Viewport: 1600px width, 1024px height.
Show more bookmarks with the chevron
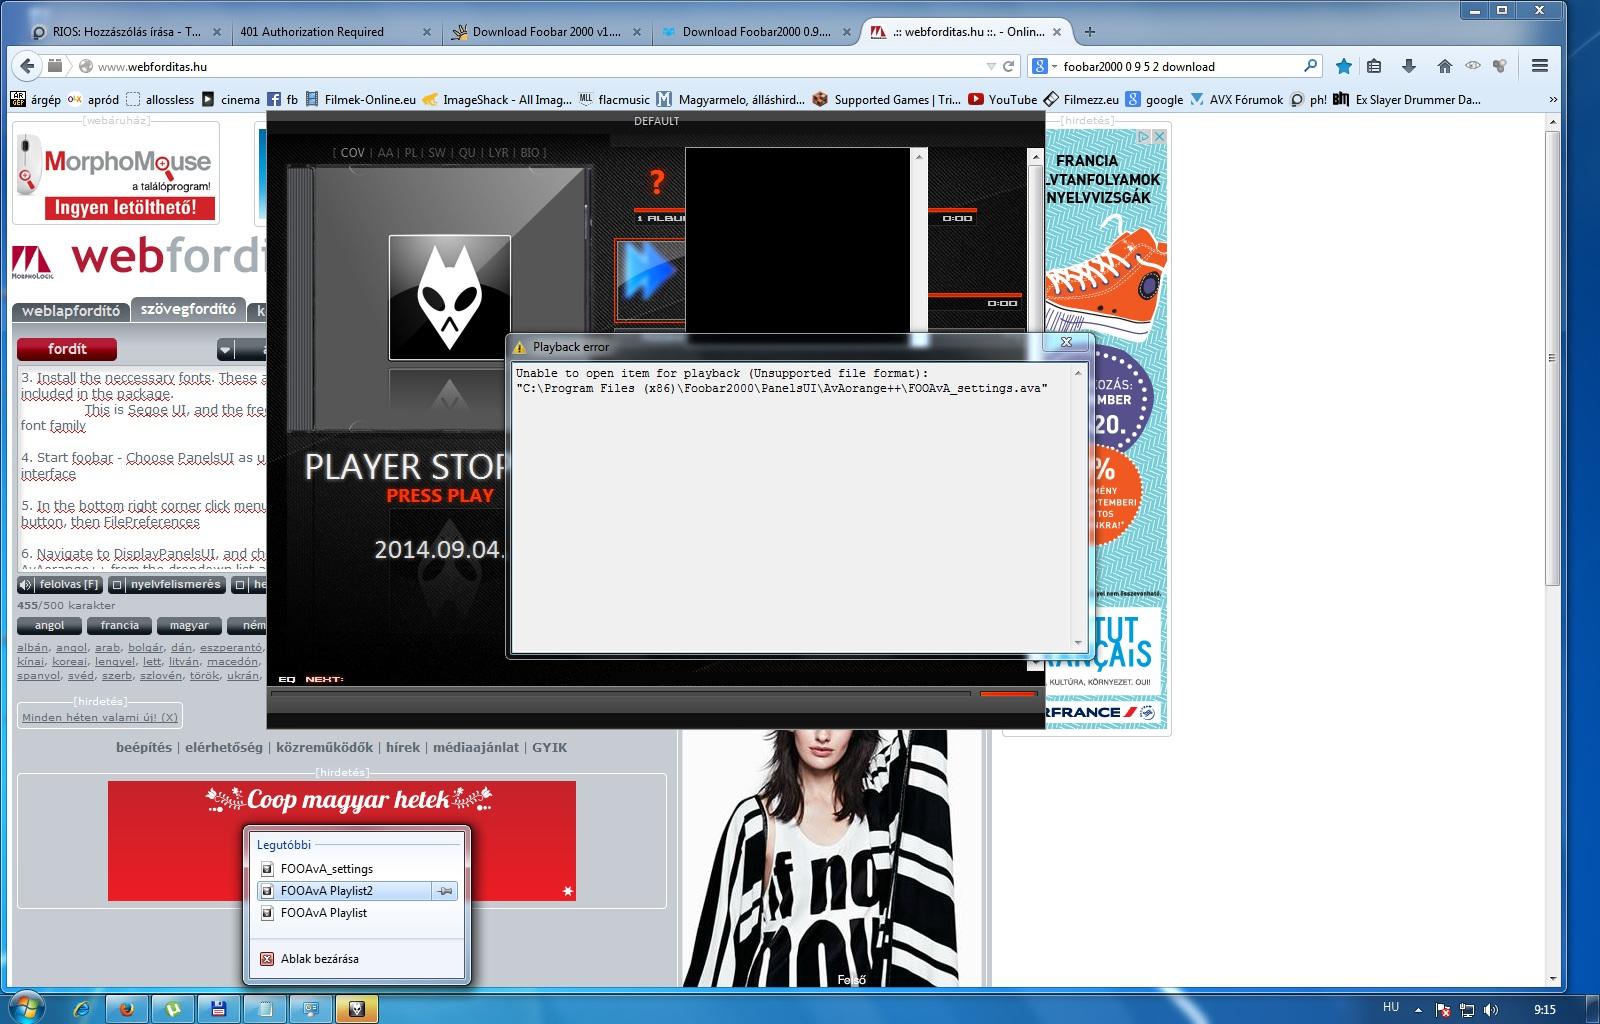point(1552,99)
